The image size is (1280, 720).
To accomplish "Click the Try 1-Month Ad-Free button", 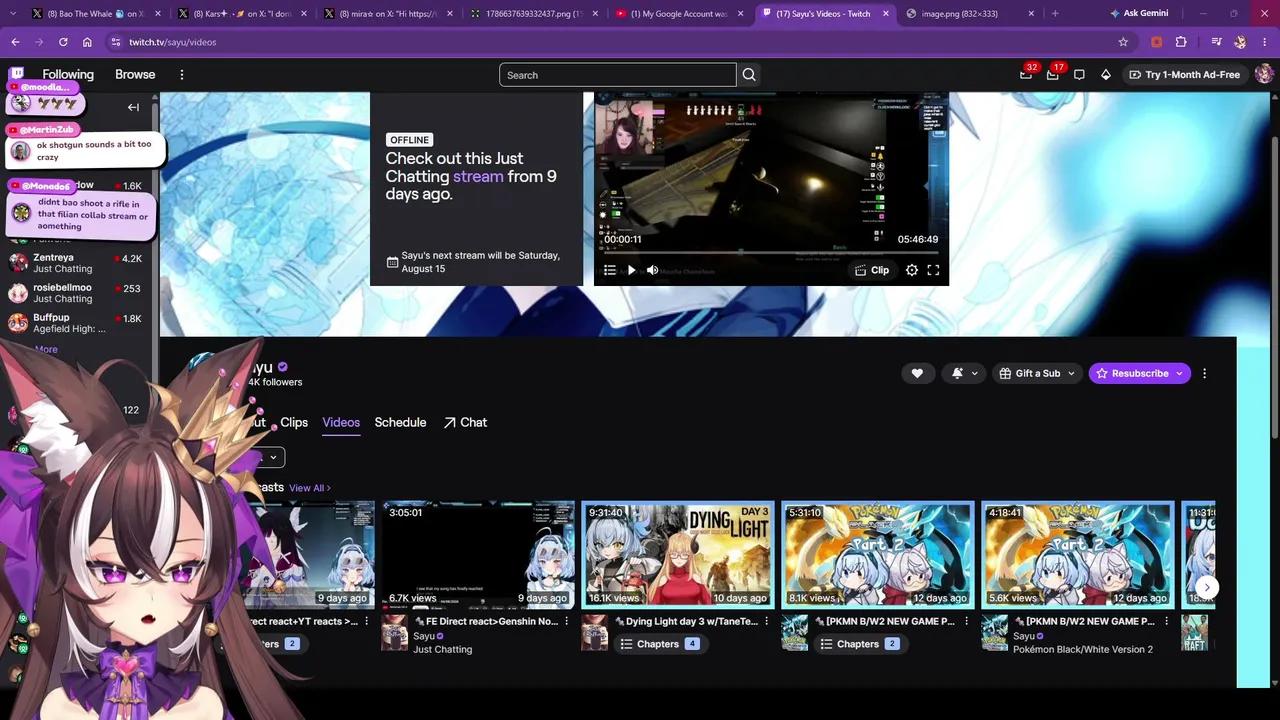I will (x=1184, y=74).
